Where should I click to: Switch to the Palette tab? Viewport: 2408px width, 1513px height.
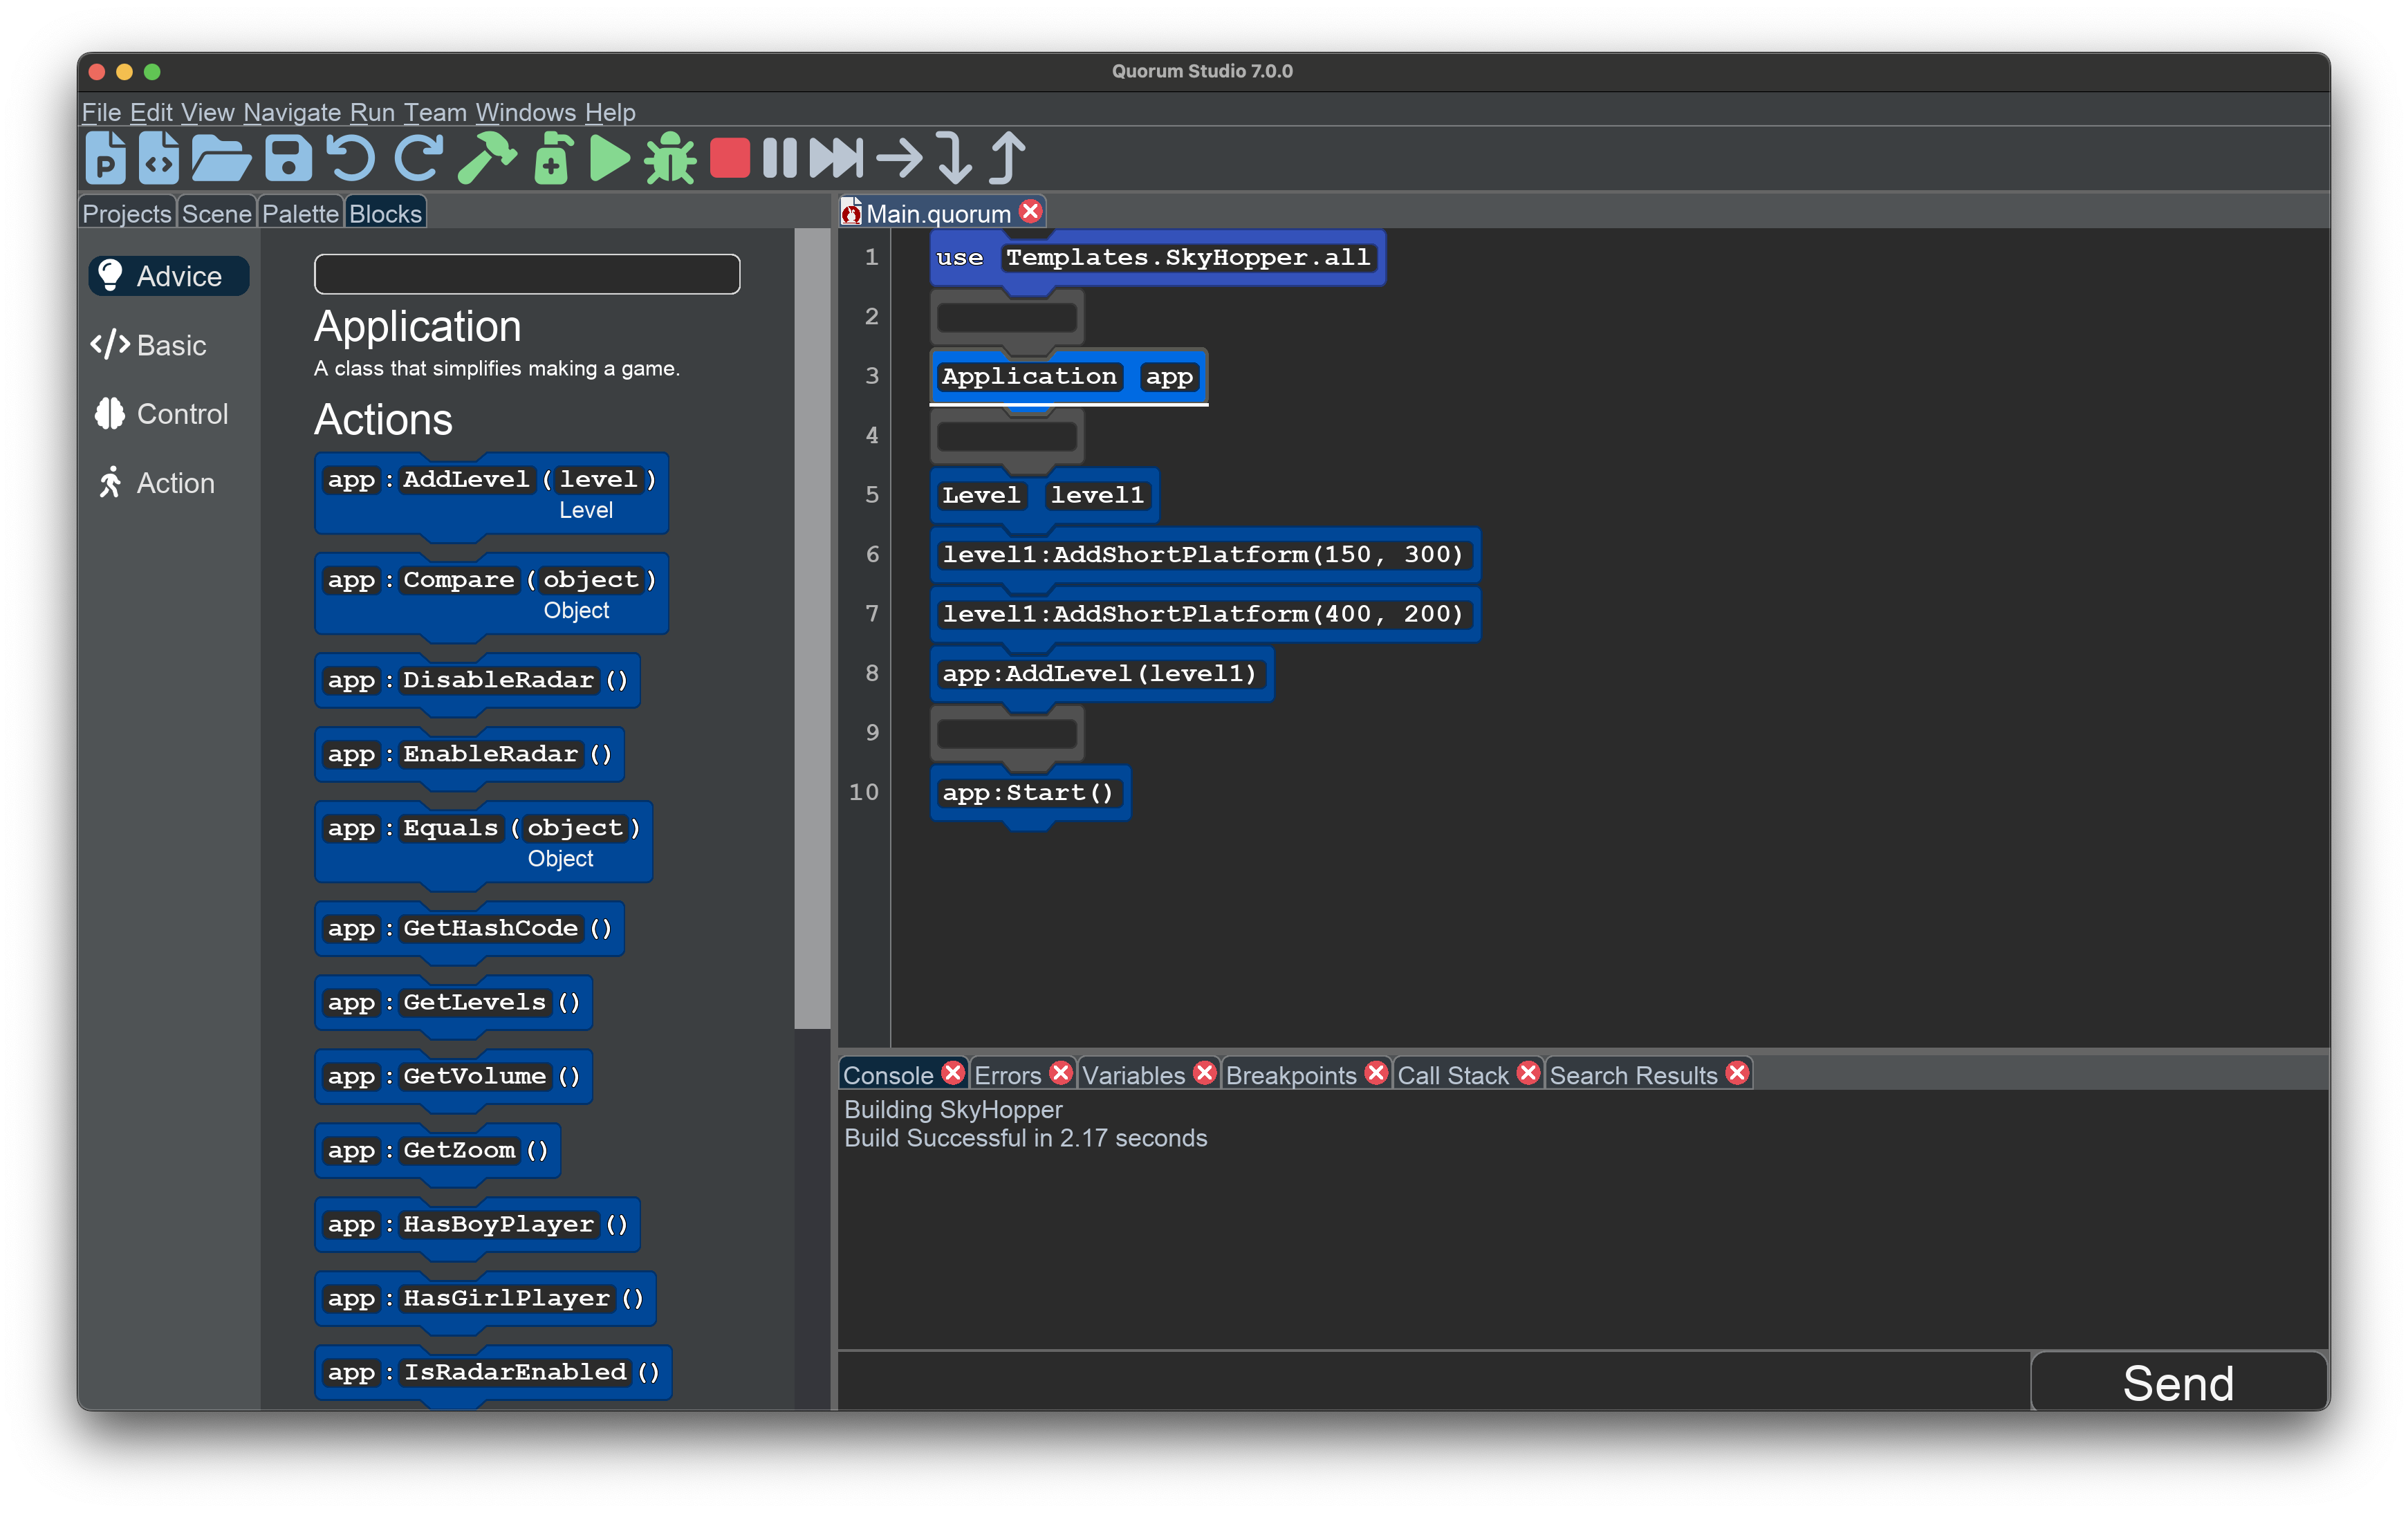click(300, 213)
